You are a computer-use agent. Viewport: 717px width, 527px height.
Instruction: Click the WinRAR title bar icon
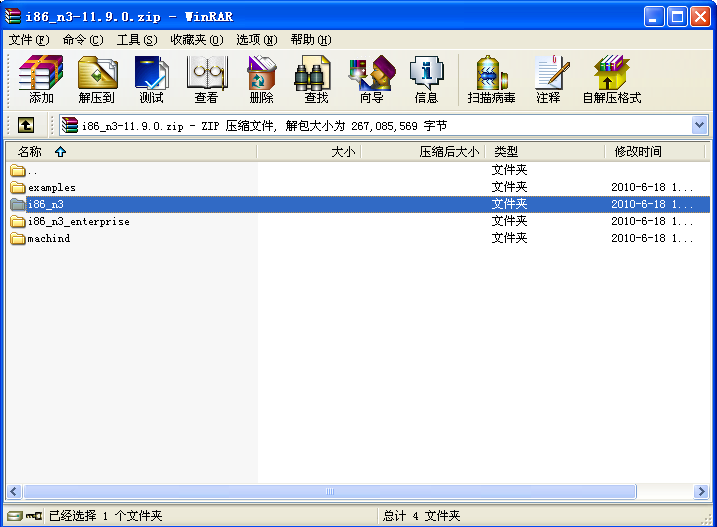(x=13, y=16)
